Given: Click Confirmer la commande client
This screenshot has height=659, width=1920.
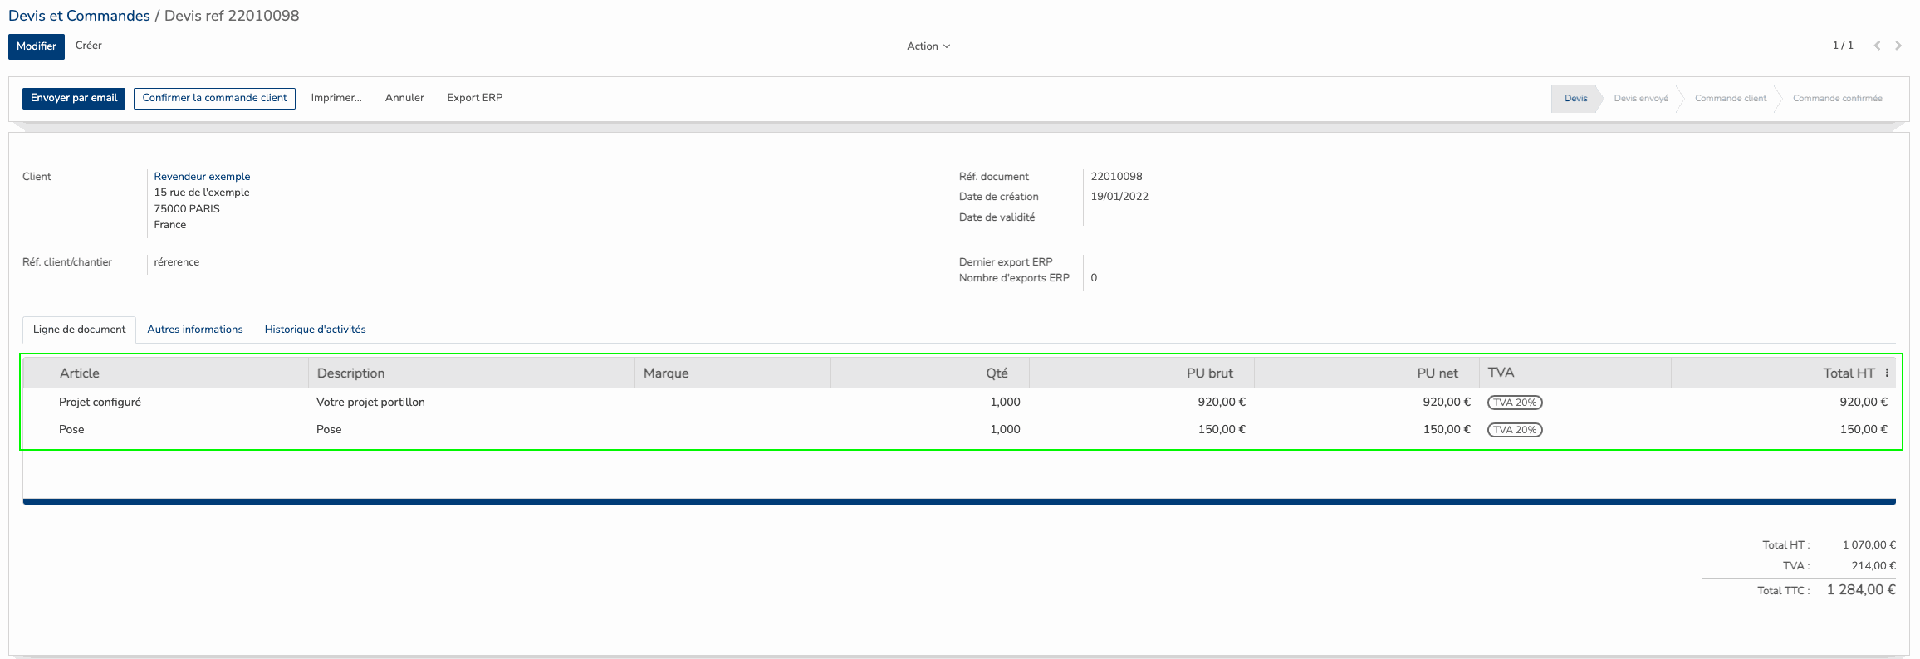Looking at the screenshot, I should (x=215, y=98).
